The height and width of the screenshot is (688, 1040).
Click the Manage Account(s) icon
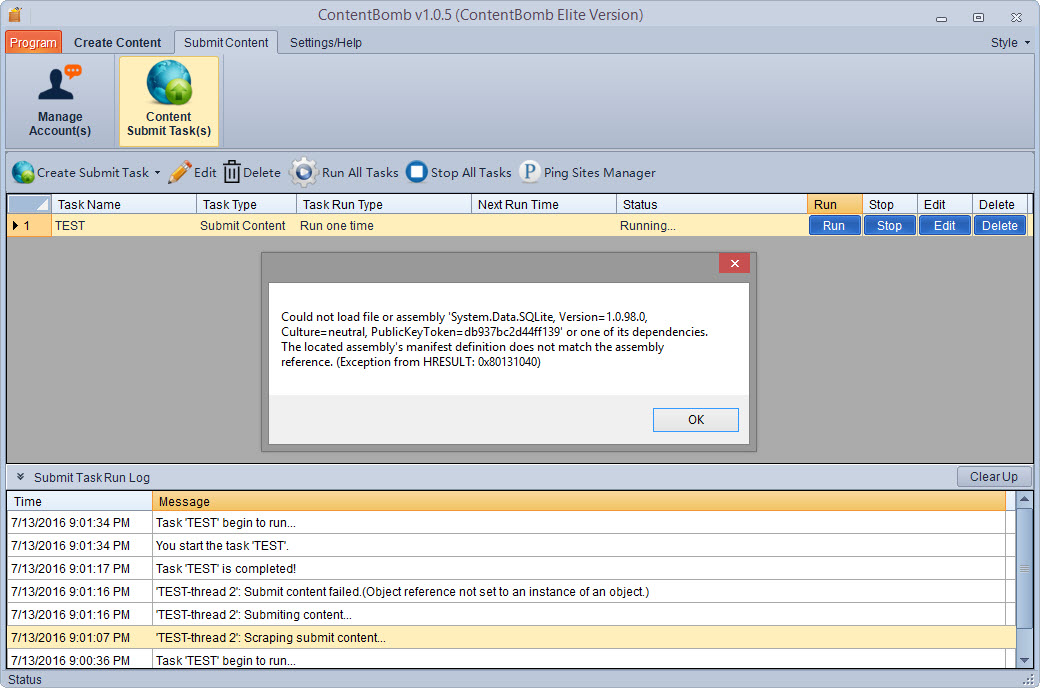(x=59, y=85)
